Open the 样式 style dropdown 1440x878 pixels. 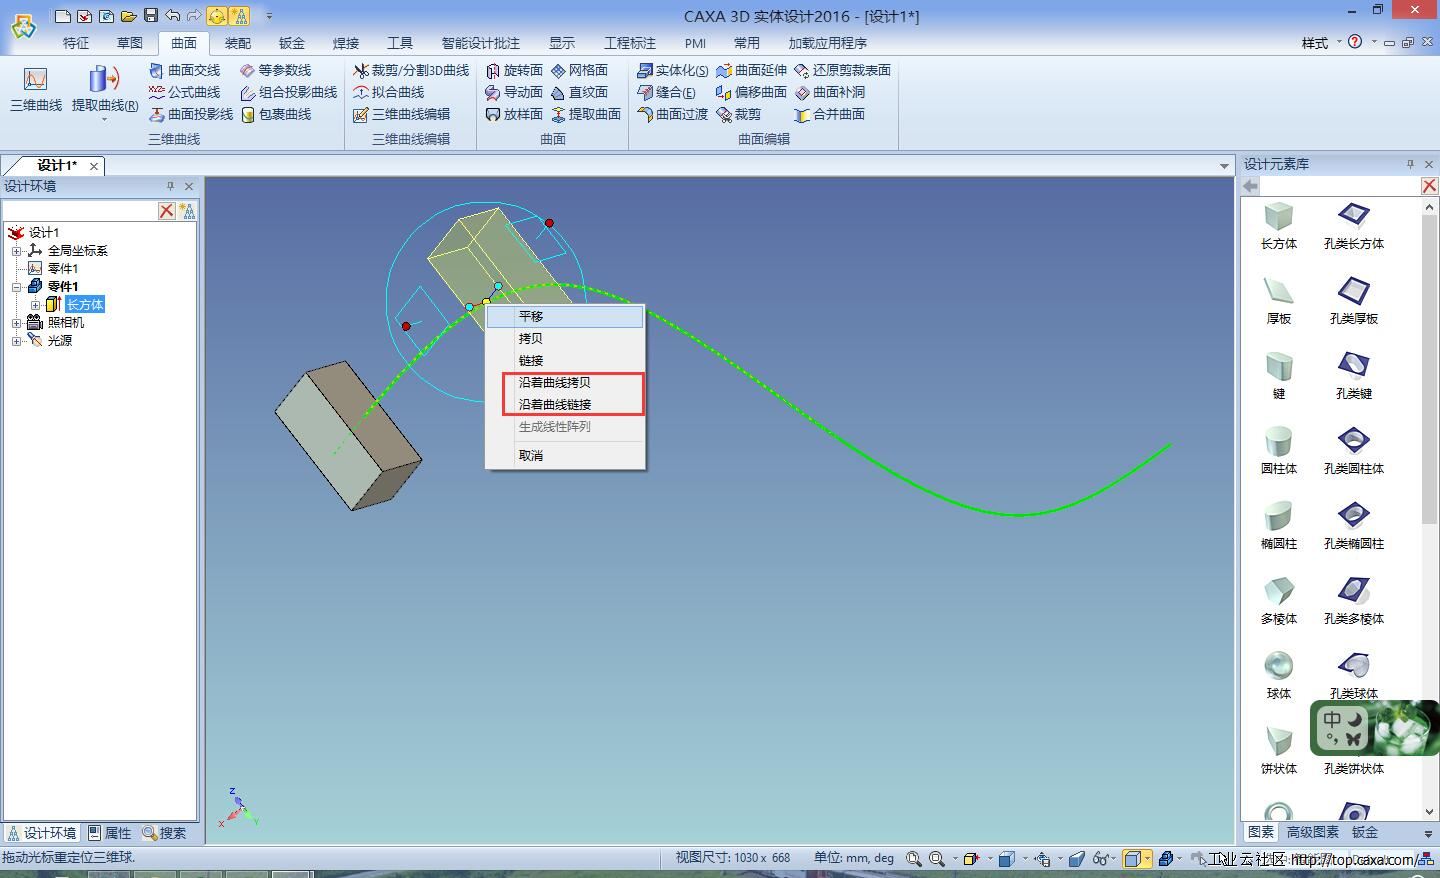1321,43
